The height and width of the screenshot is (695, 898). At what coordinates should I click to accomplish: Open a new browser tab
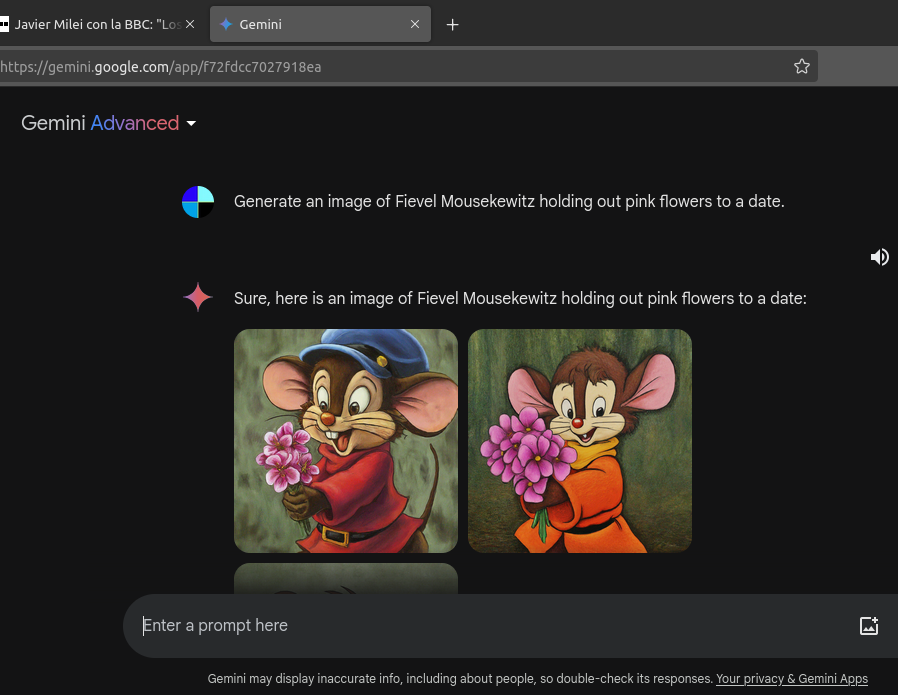coord(452,25)
